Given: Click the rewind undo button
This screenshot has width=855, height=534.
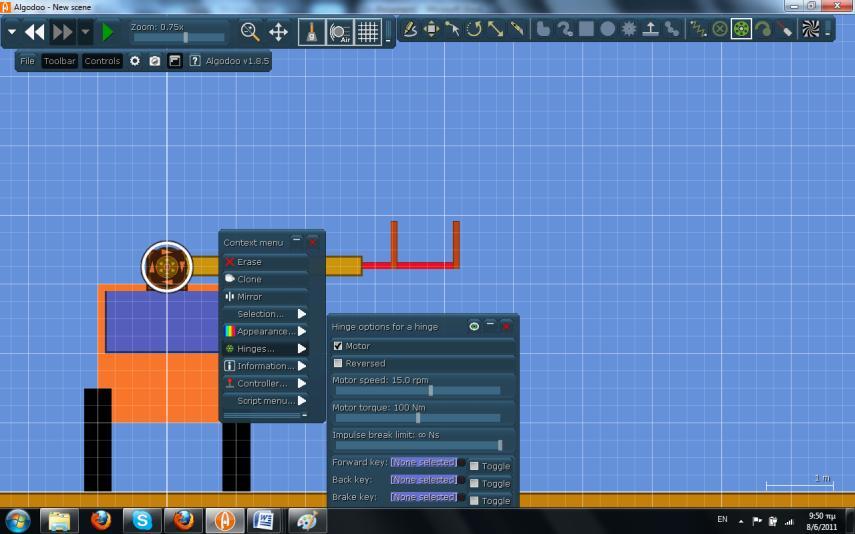Looking at the screenshot, I should (34, 32).
